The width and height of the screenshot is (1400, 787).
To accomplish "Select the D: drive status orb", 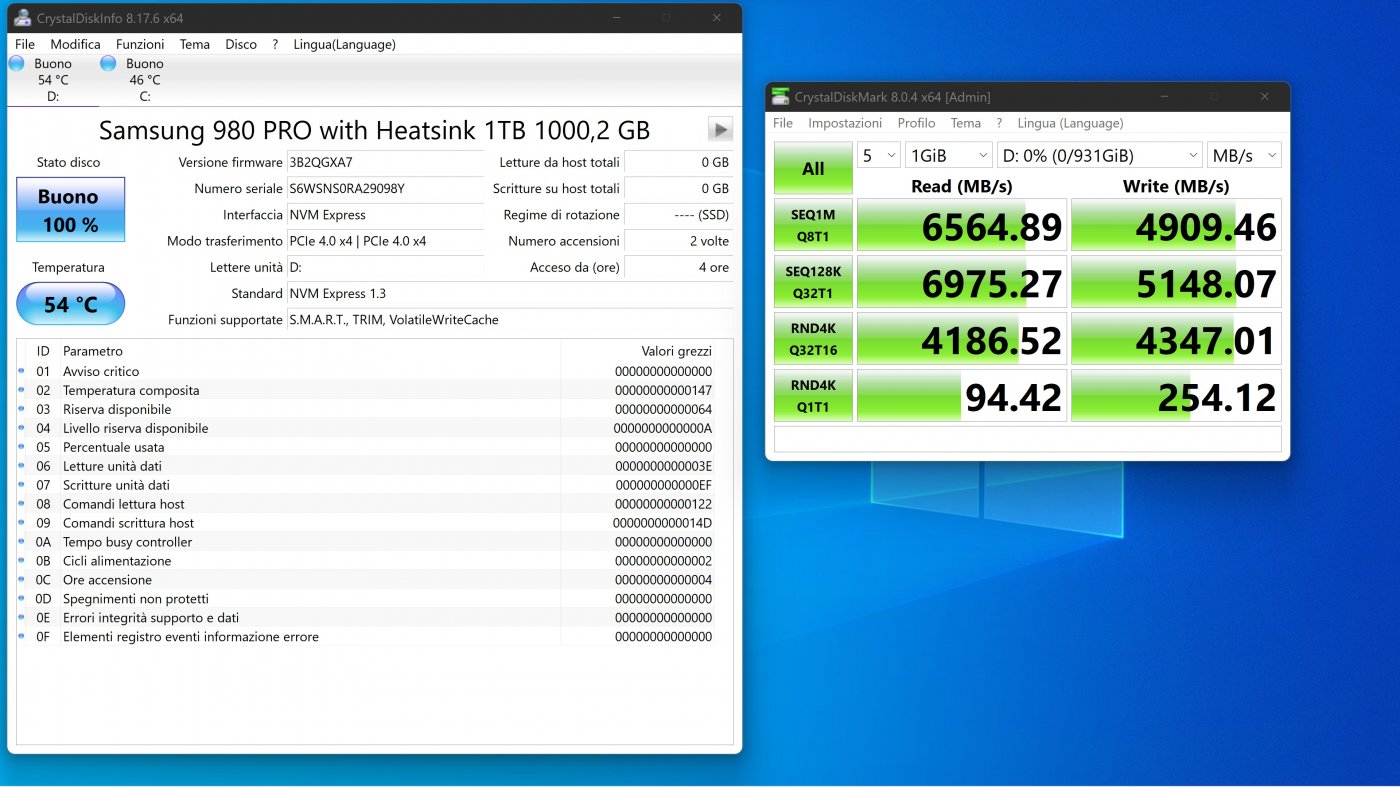I will click(16, 63).
